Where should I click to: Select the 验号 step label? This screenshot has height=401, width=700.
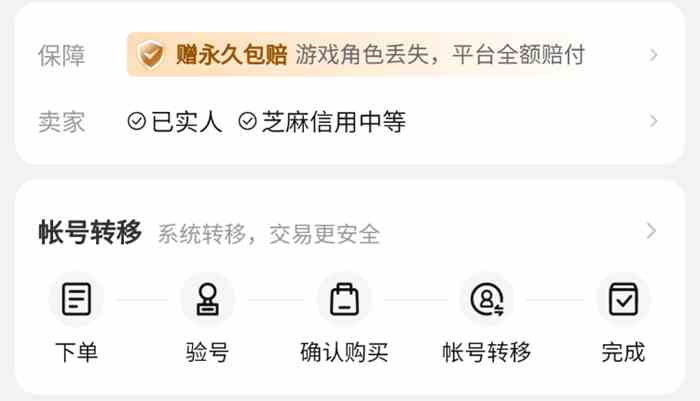coord(208,352)
